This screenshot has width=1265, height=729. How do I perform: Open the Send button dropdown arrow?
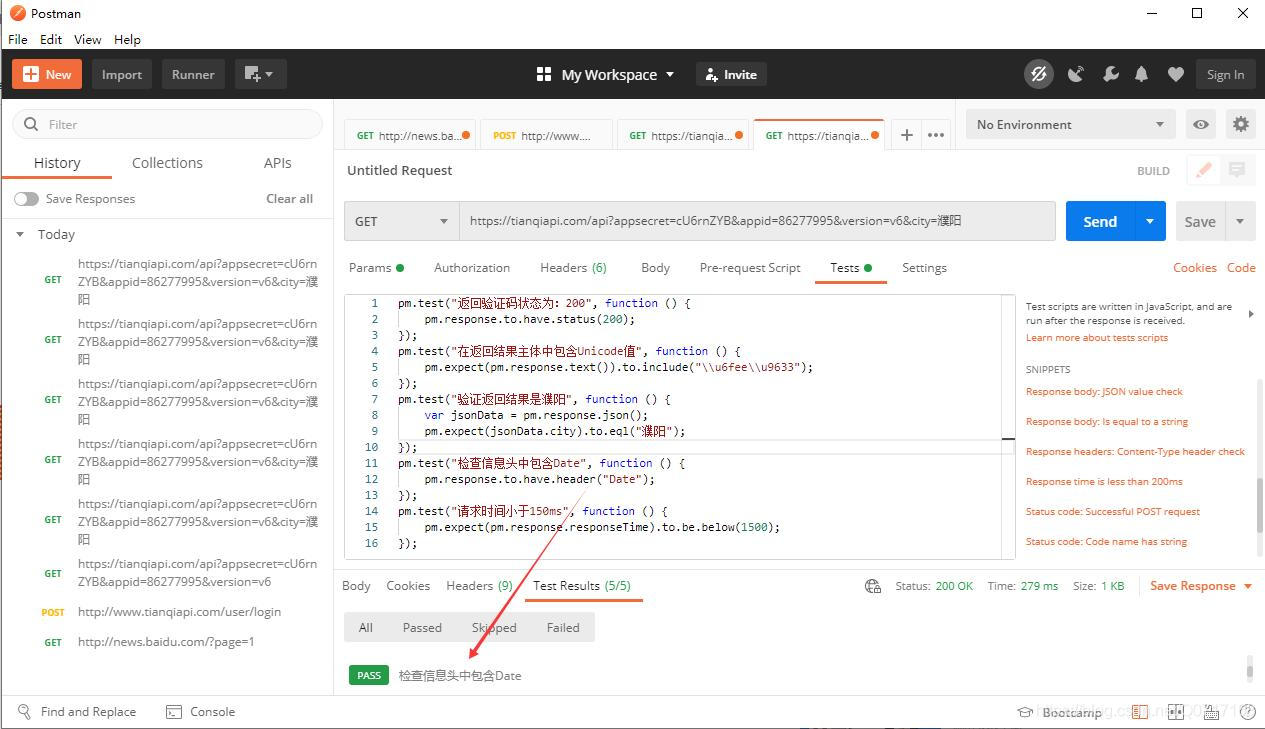1150,221
